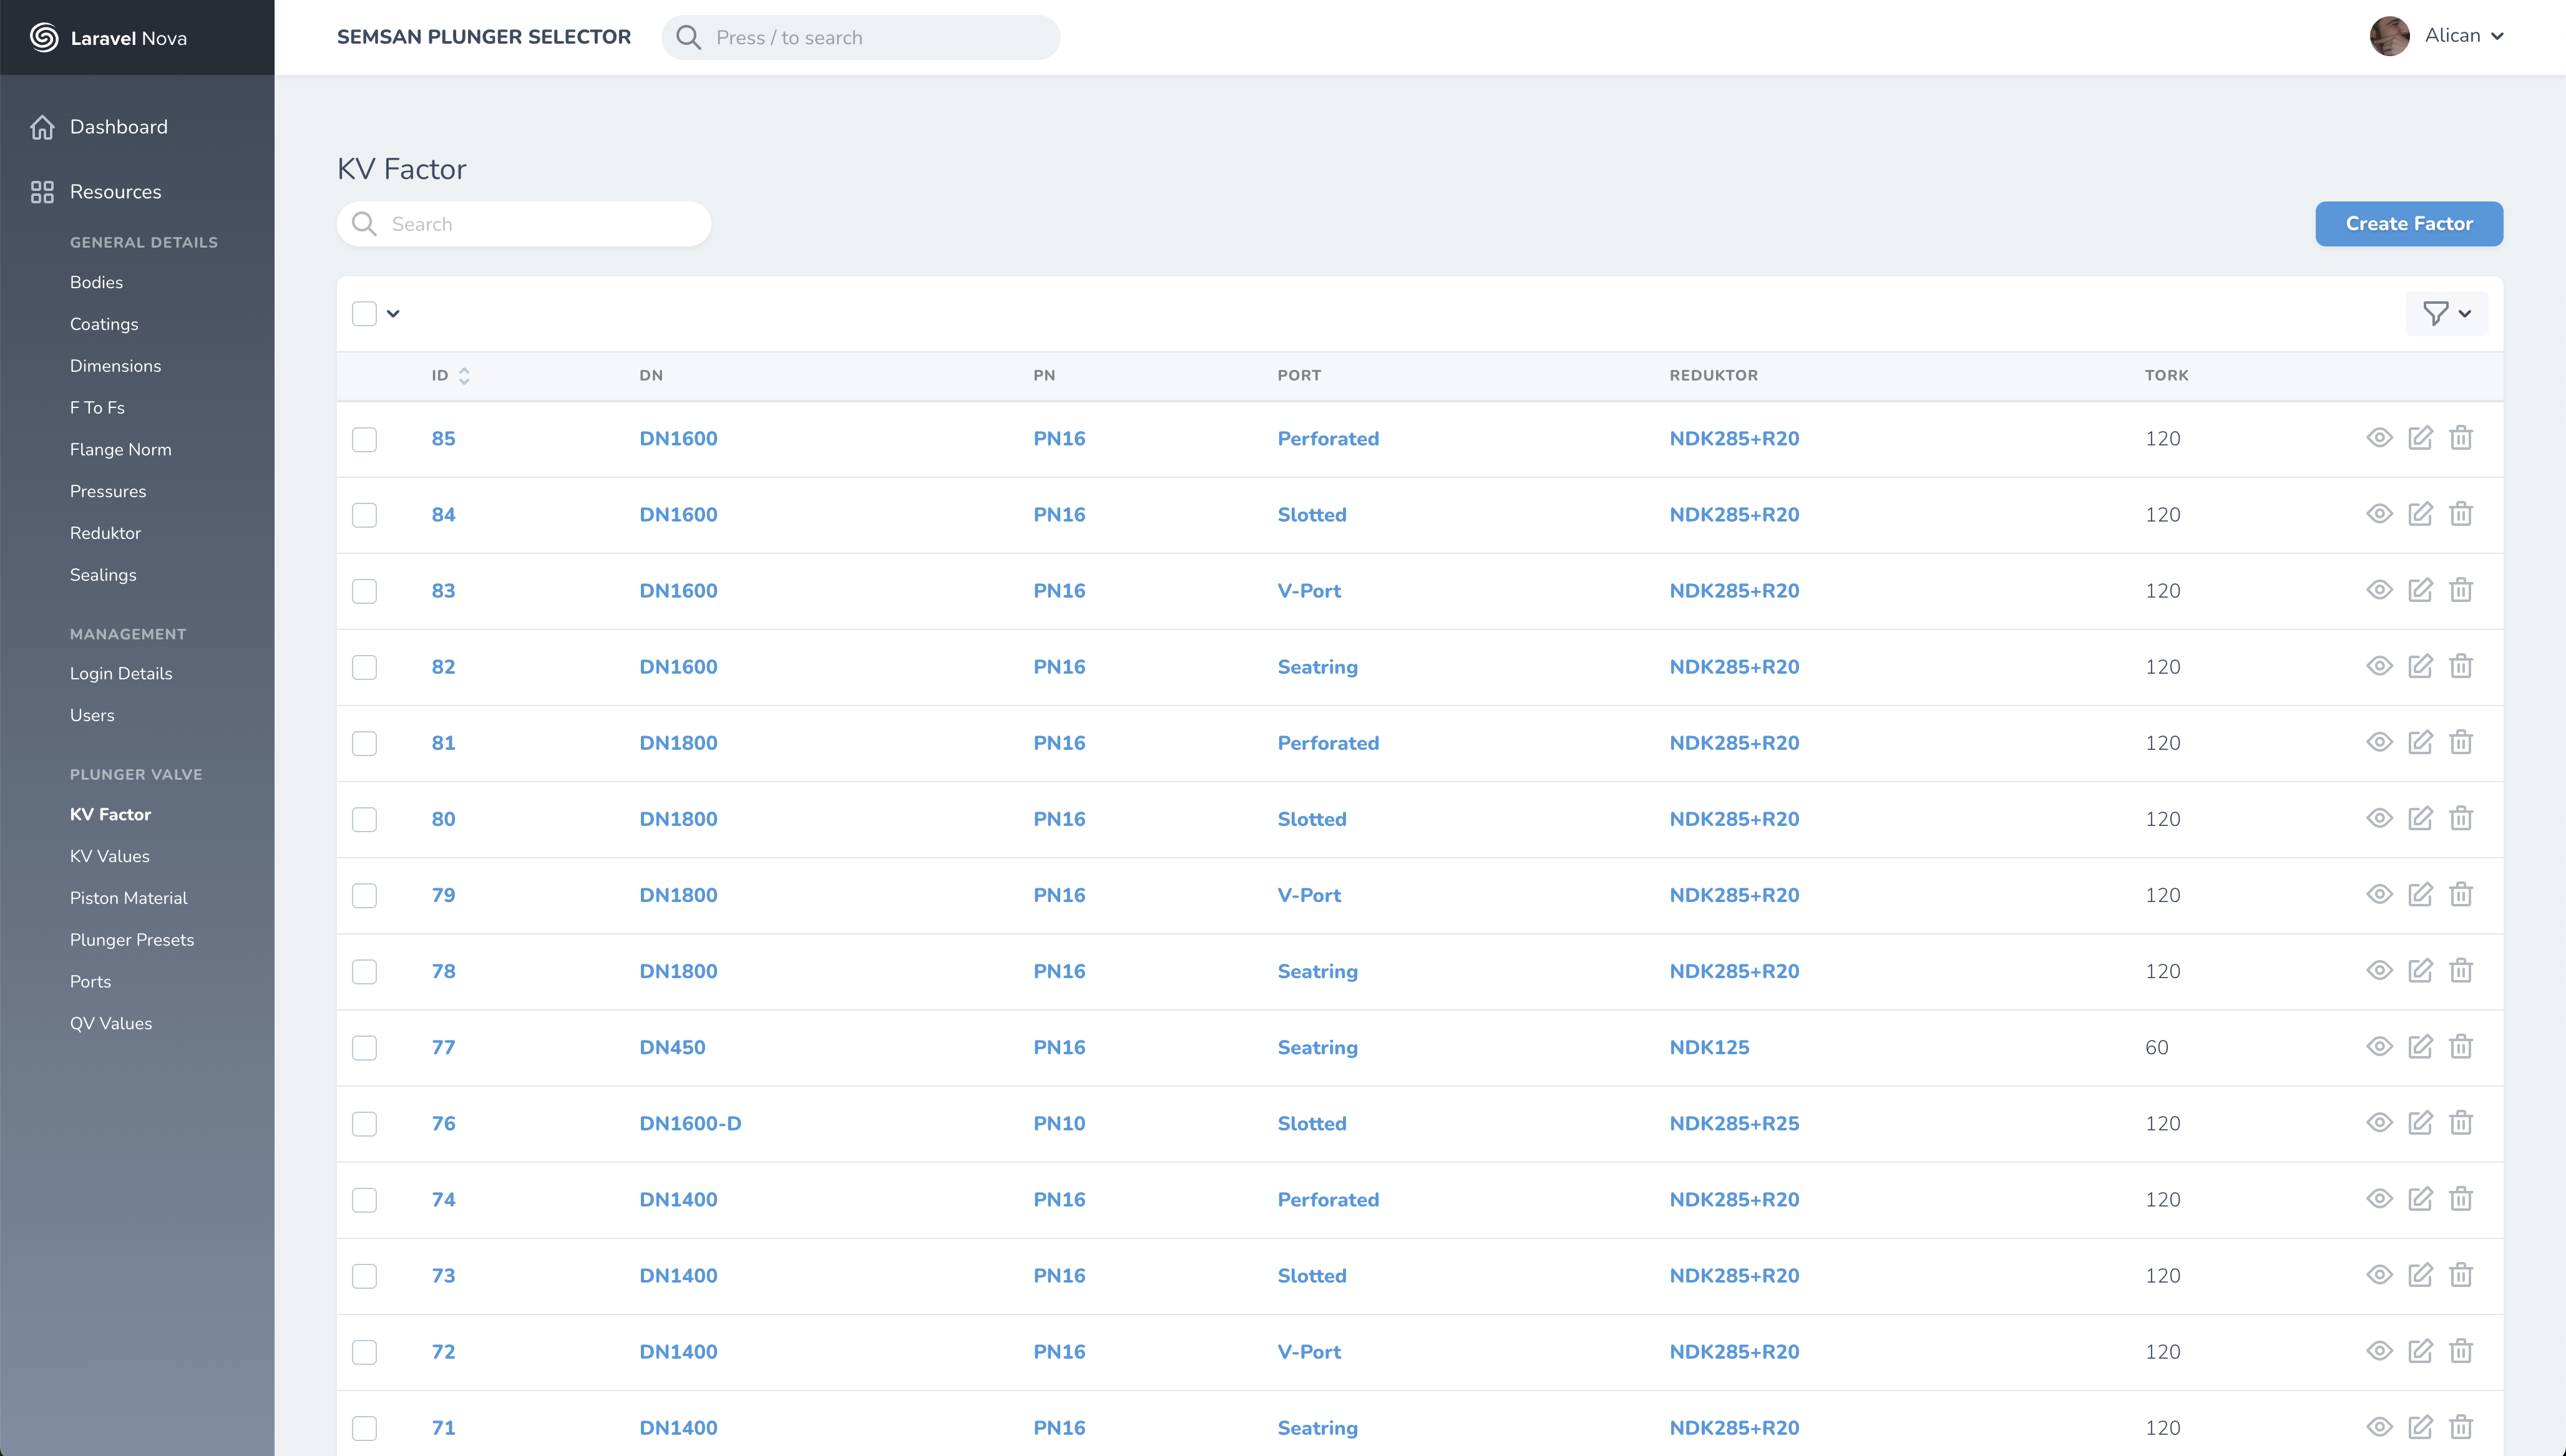Viewport: 2566px width, 1456px height.
Task: Expand the select-all options chevron
Action: point(393,313)
